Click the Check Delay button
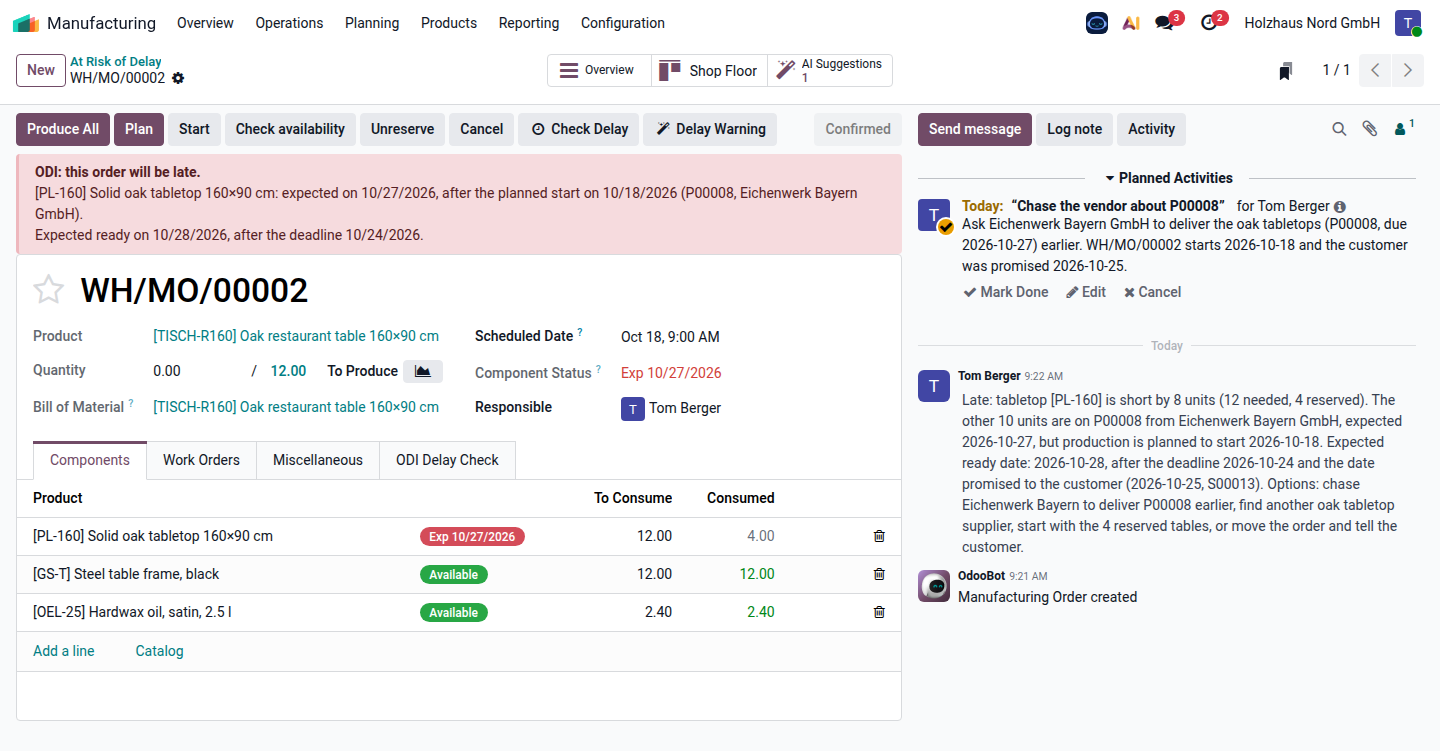 (x=579, y=129)
